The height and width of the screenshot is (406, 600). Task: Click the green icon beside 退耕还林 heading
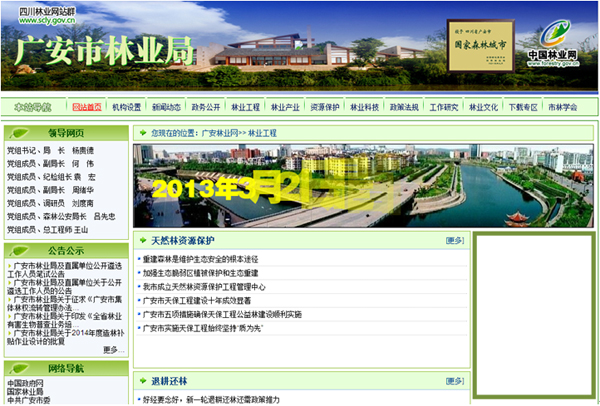(x=142, y=382)
